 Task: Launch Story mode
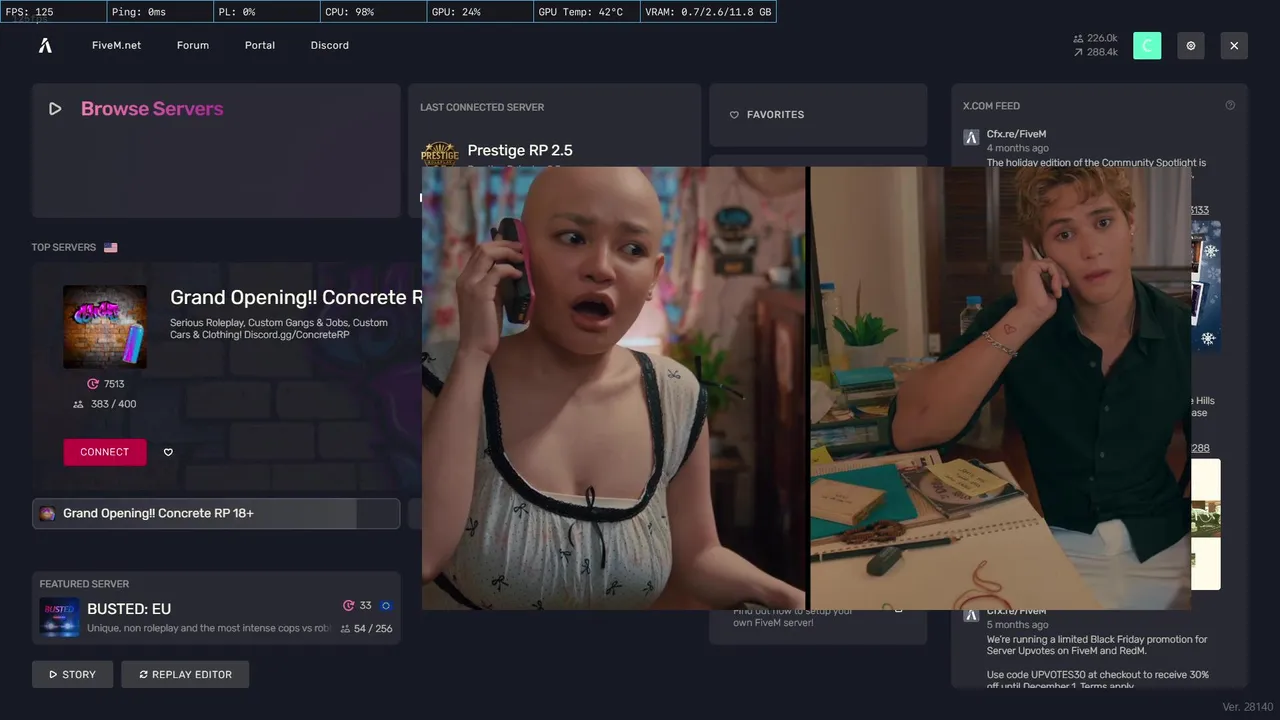pos(73,674)
